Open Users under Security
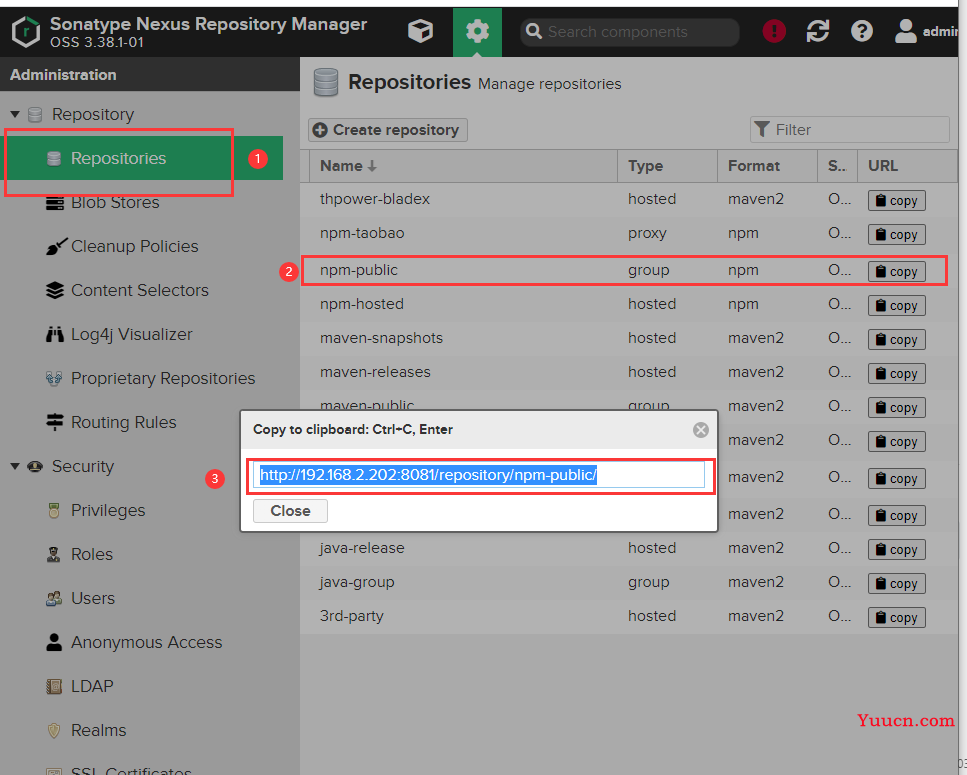Image resolution: width=967 pixels, height=775 pixels. [93, 598]
